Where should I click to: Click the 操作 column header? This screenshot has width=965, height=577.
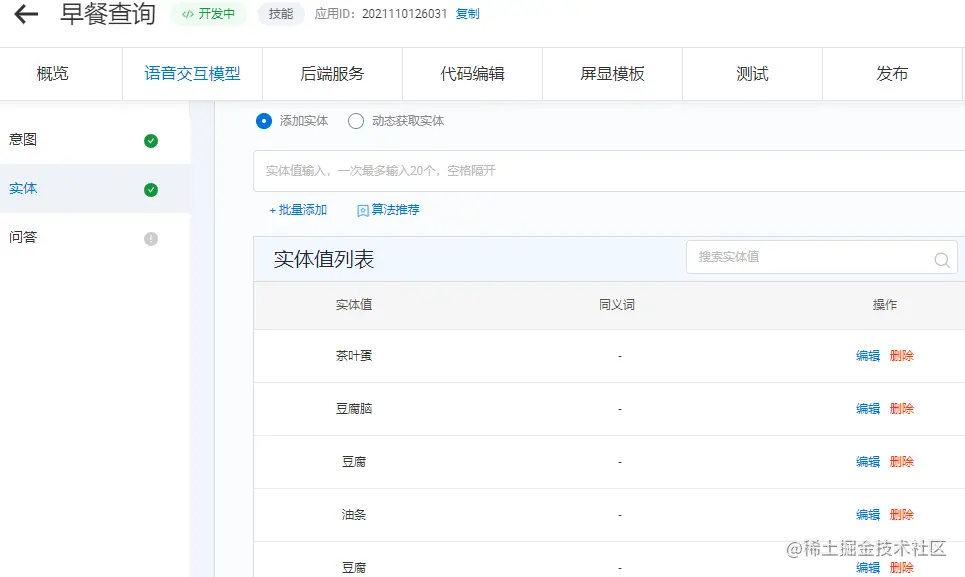pyautogui.click(x=885, y=304)
